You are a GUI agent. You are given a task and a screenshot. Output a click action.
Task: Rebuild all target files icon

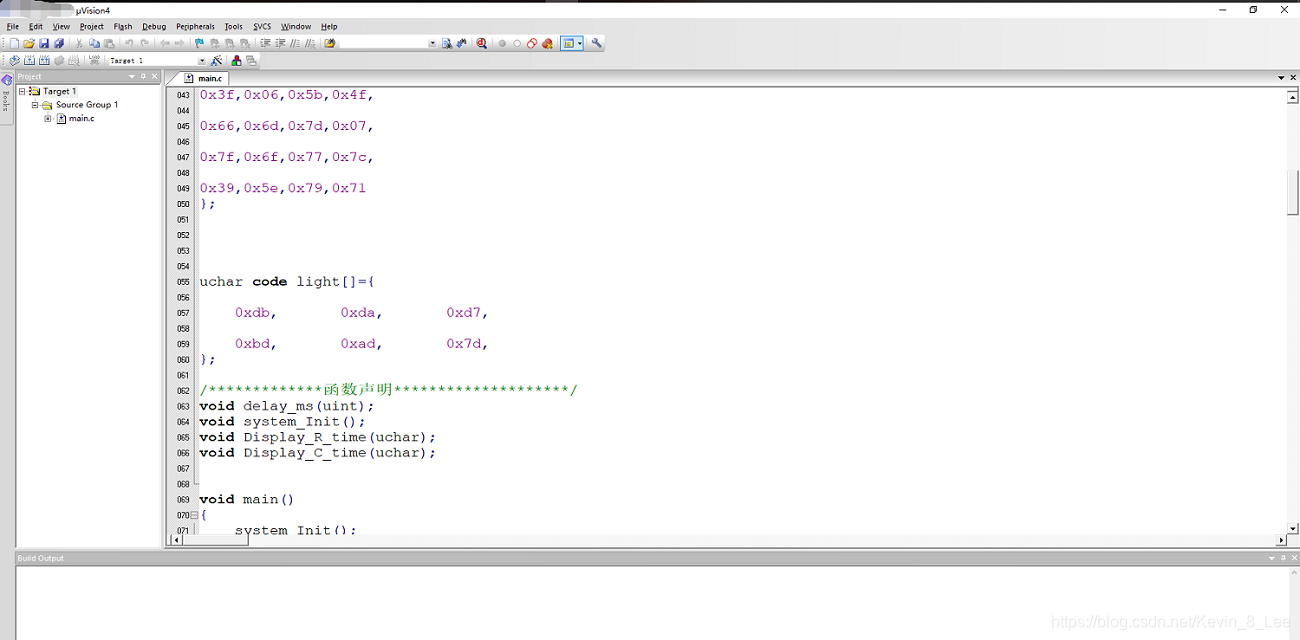[44, 60]
